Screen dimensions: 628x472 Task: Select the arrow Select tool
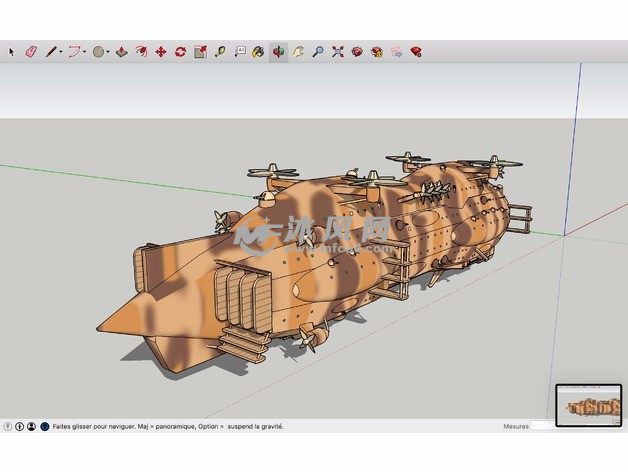(x=12, y=51)
